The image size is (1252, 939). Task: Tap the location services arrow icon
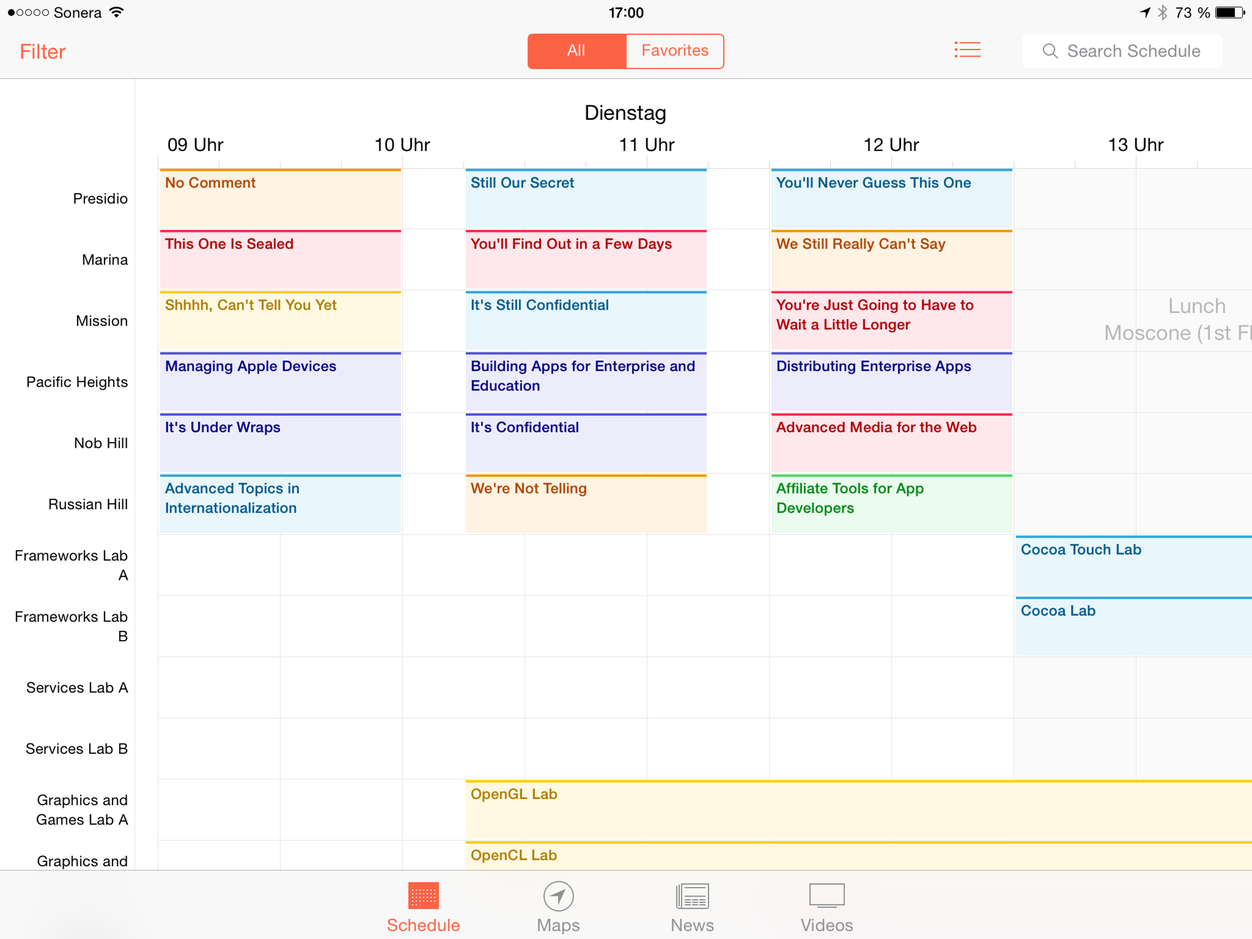(1144, 13)
